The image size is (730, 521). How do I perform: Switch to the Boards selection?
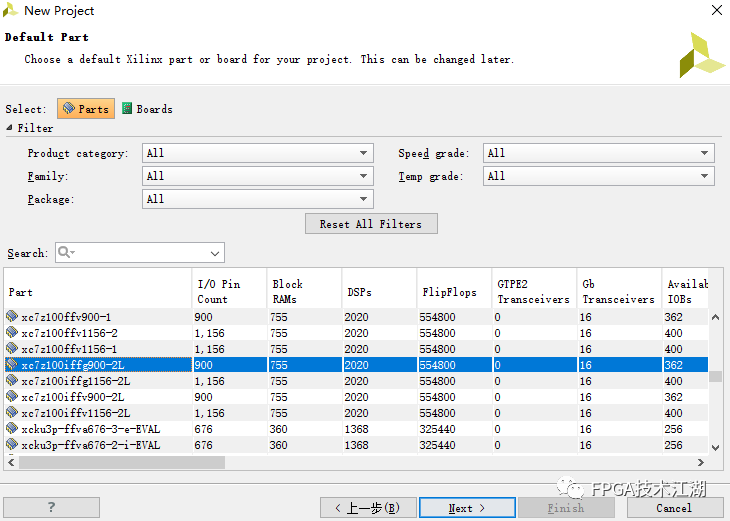pyautogui.click(x=147, y=109)
